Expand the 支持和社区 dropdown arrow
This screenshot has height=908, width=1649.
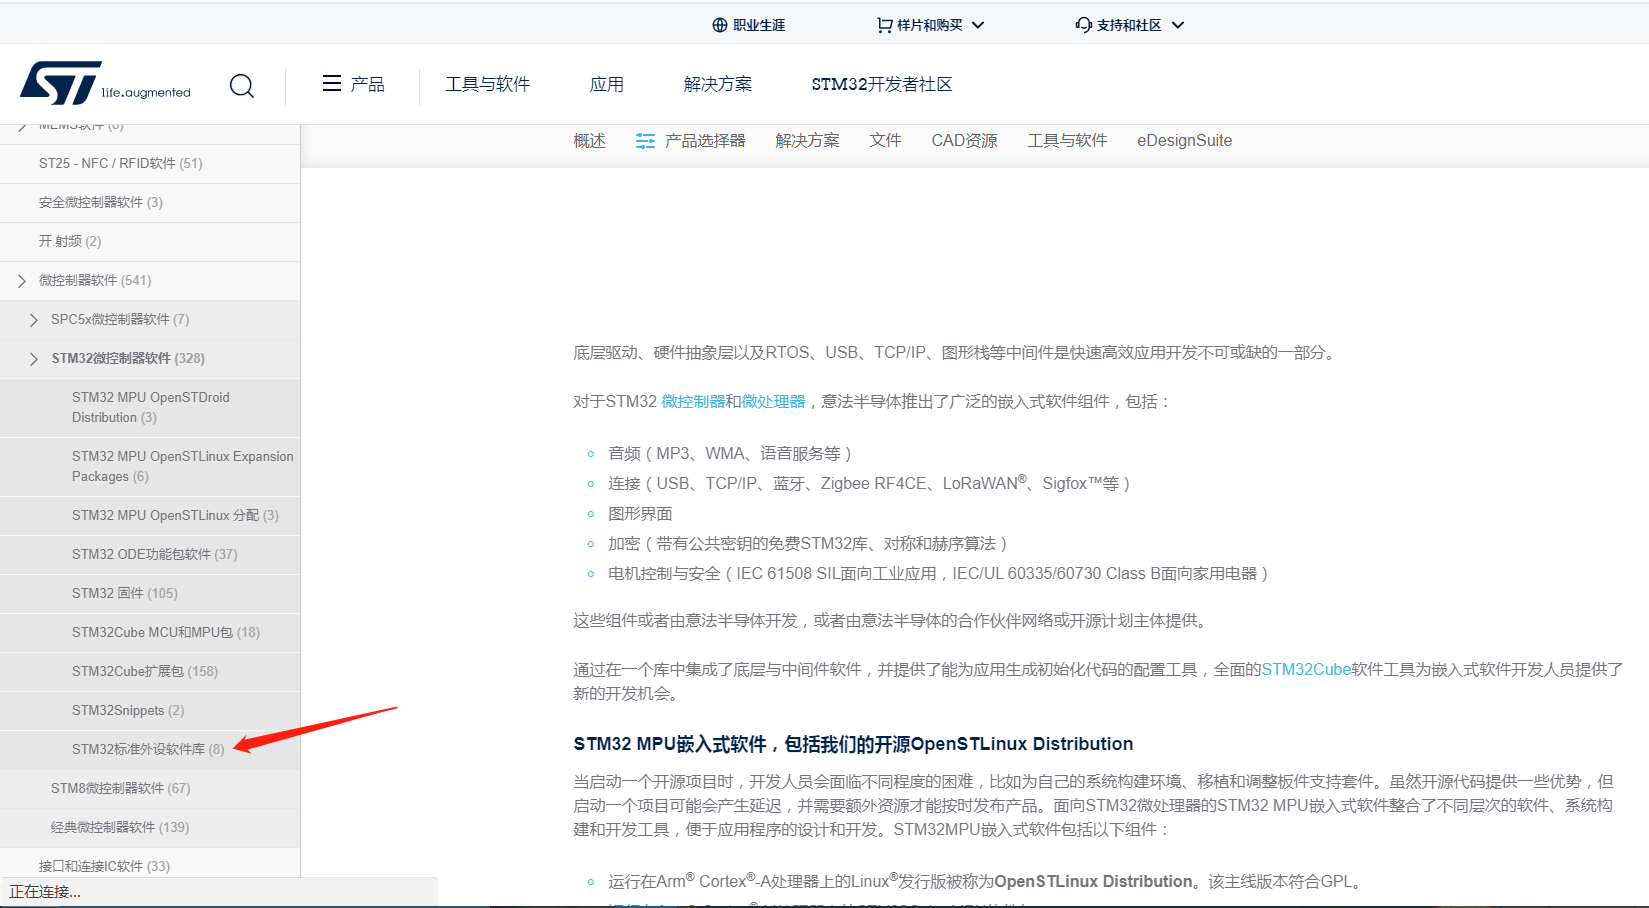pos(1178,25)
